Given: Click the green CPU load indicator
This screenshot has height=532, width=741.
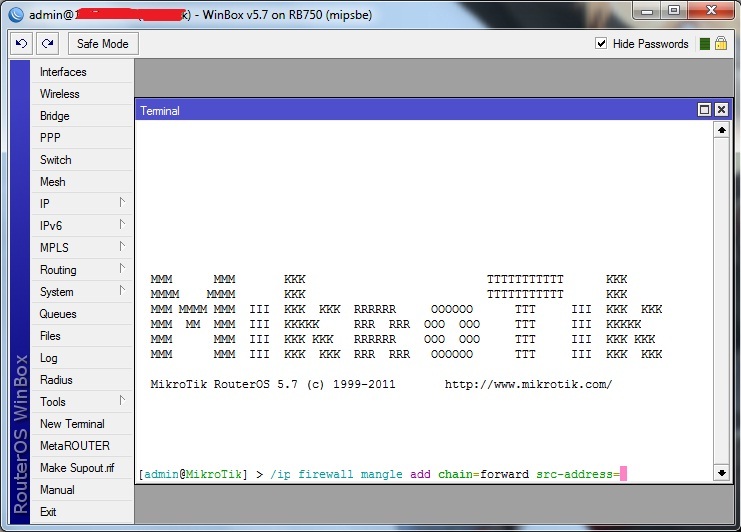Looking at the screenshot, I should pos(705,44).
